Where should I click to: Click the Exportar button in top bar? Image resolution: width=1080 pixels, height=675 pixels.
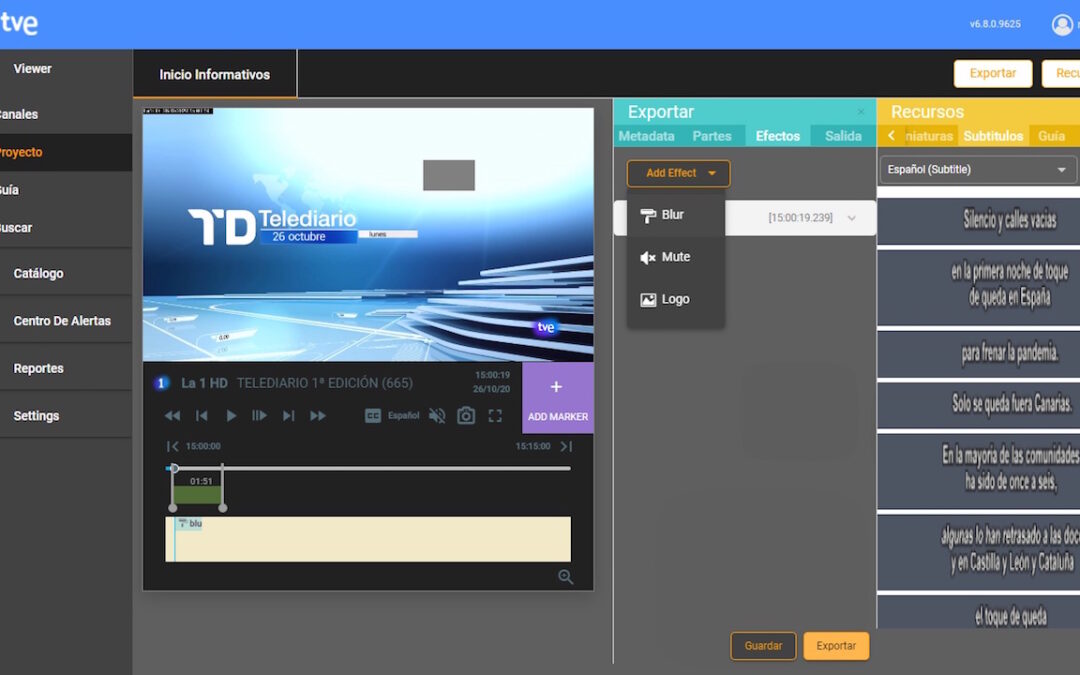(993, 74)
